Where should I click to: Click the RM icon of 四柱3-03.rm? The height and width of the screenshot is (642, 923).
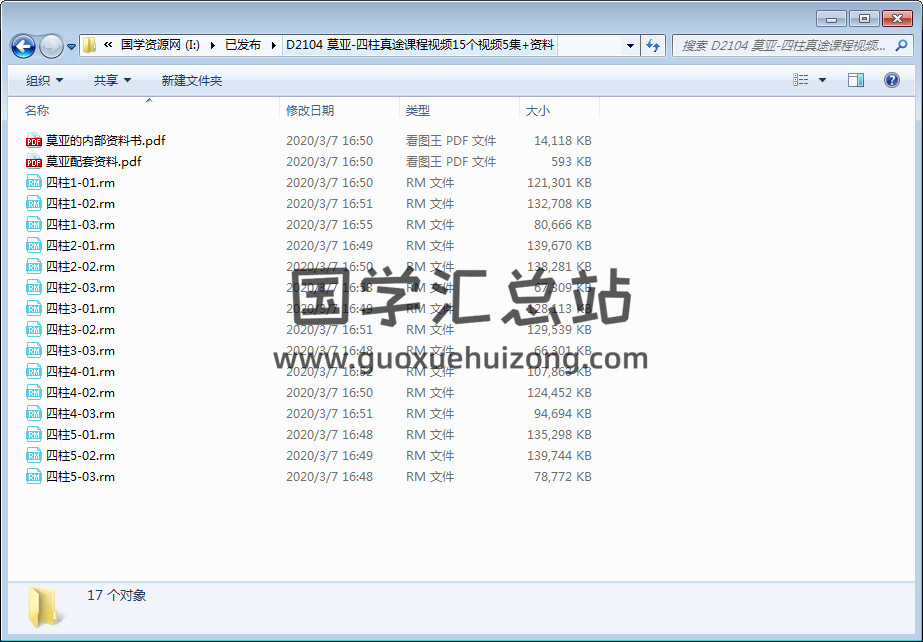[34, 351]
